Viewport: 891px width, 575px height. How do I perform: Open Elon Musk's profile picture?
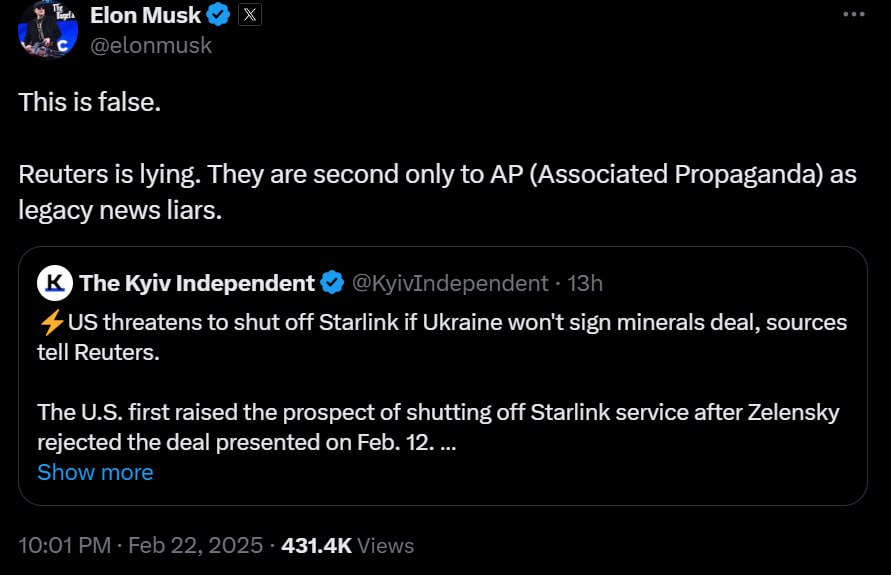coord(47,29)
